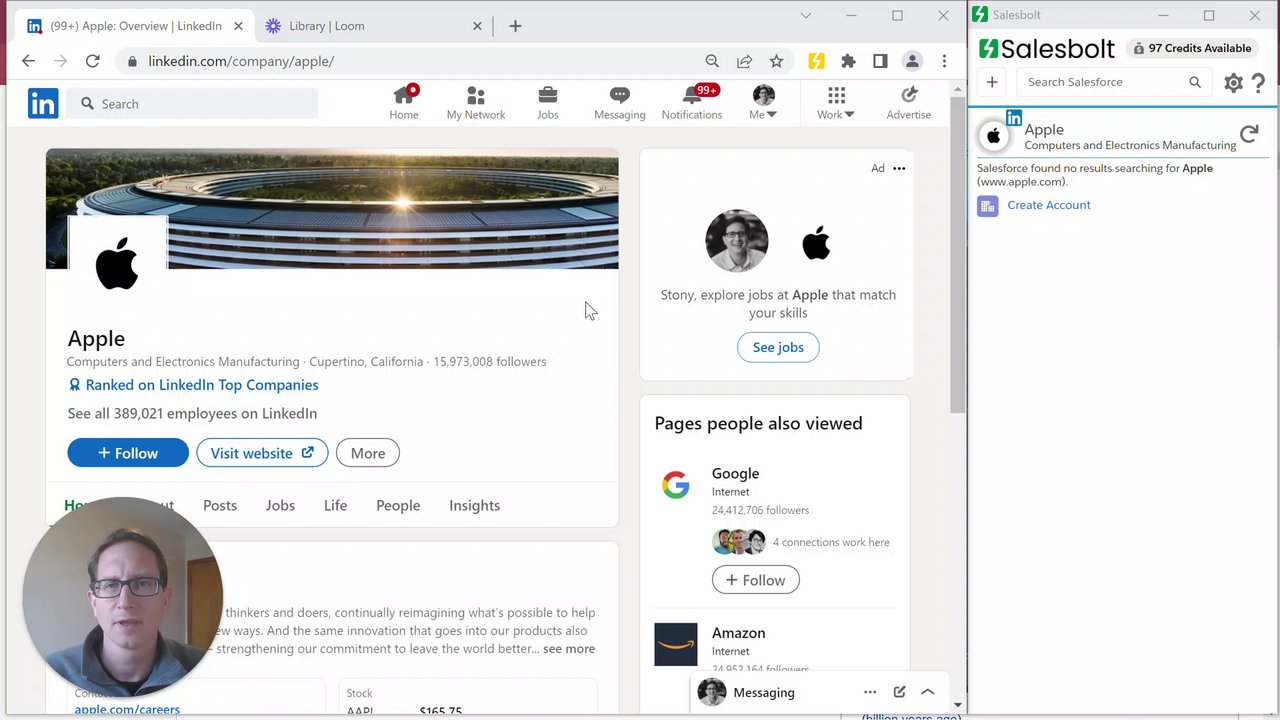The image size is (1280, 720).
Task: Bookmark this page with star icon
Action: click(776, 61)
